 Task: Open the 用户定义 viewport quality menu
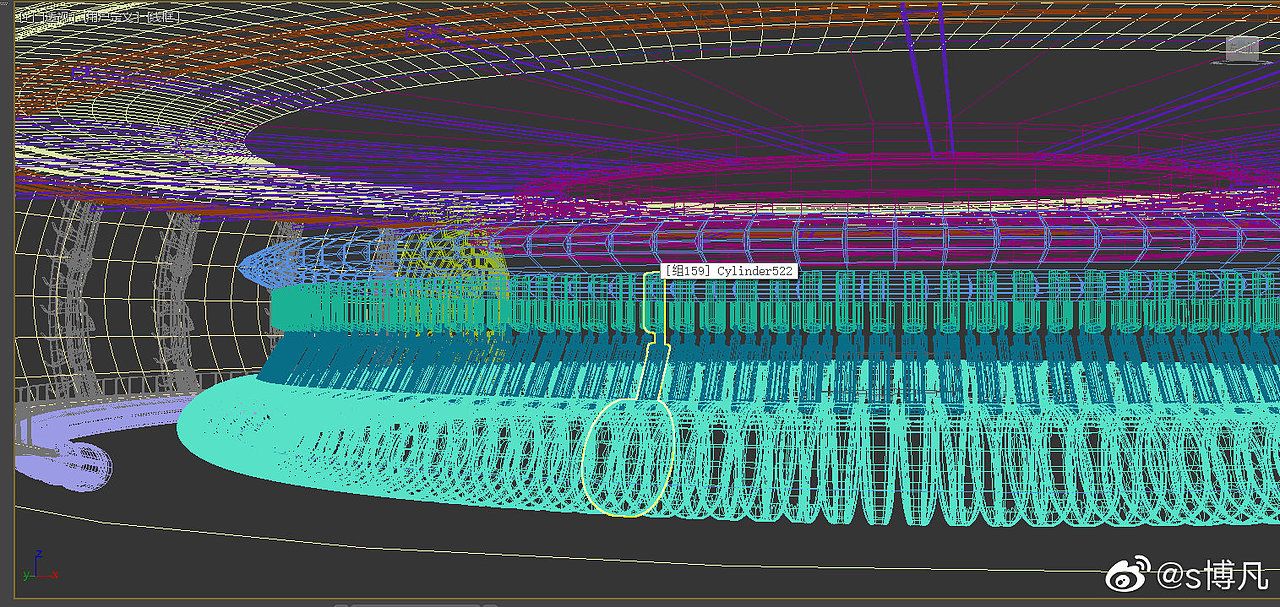click(111, 17)
